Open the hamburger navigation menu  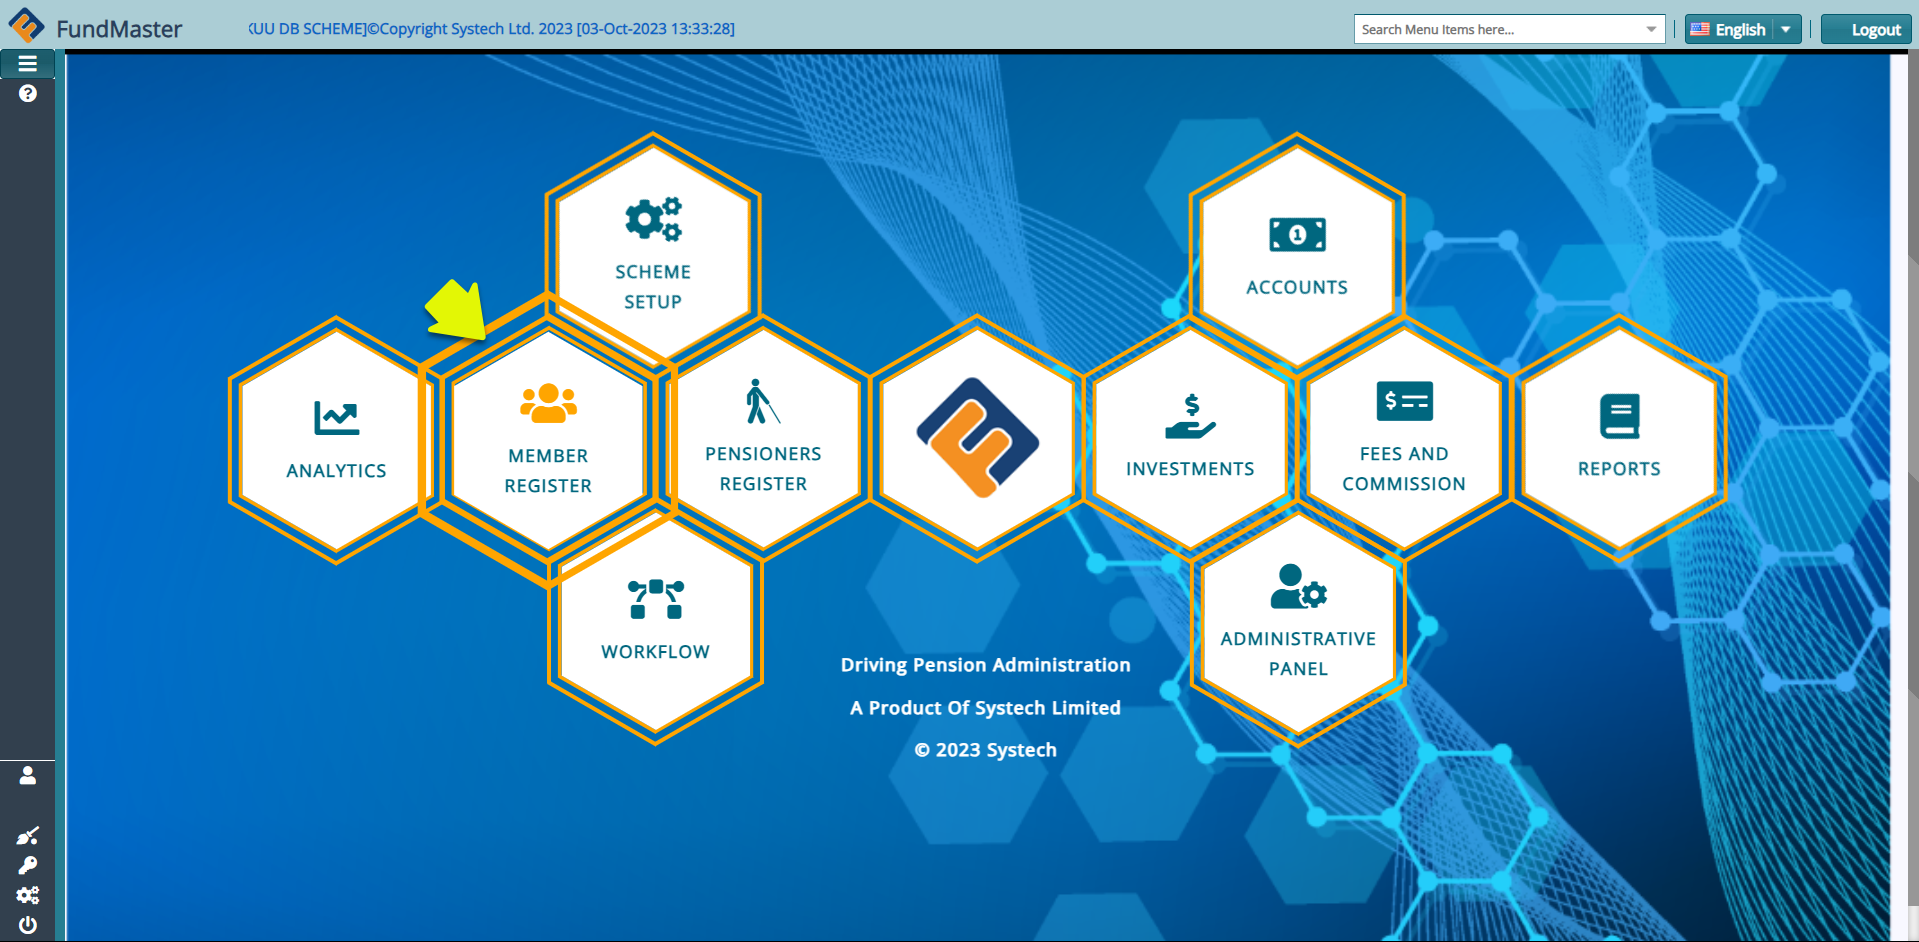coord(27,63)
